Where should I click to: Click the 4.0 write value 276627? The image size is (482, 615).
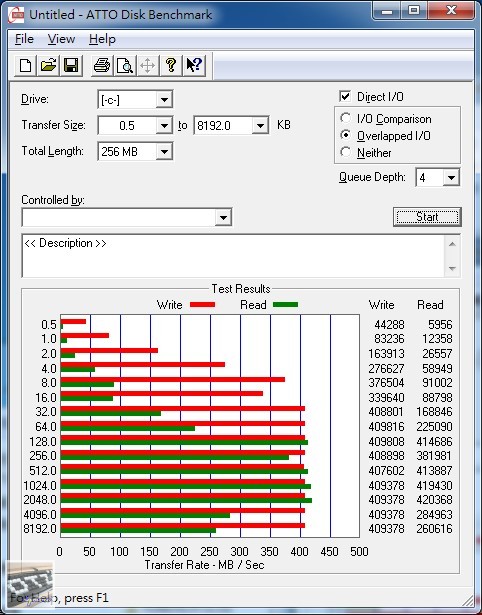pyautogui.click(x=386, y=369)
